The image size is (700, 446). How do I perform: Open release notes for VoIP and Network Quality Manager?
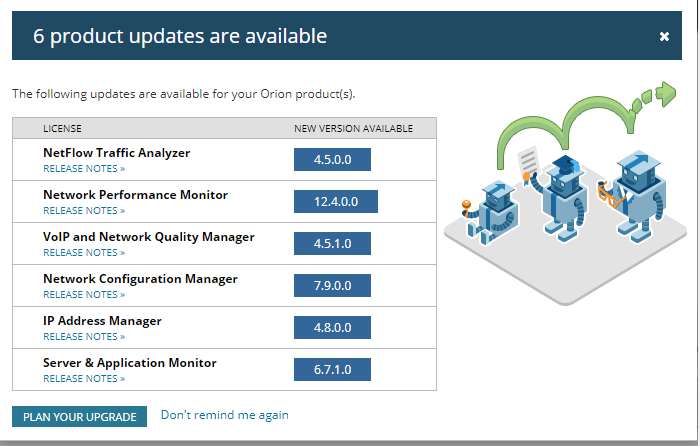coord(84,253)
